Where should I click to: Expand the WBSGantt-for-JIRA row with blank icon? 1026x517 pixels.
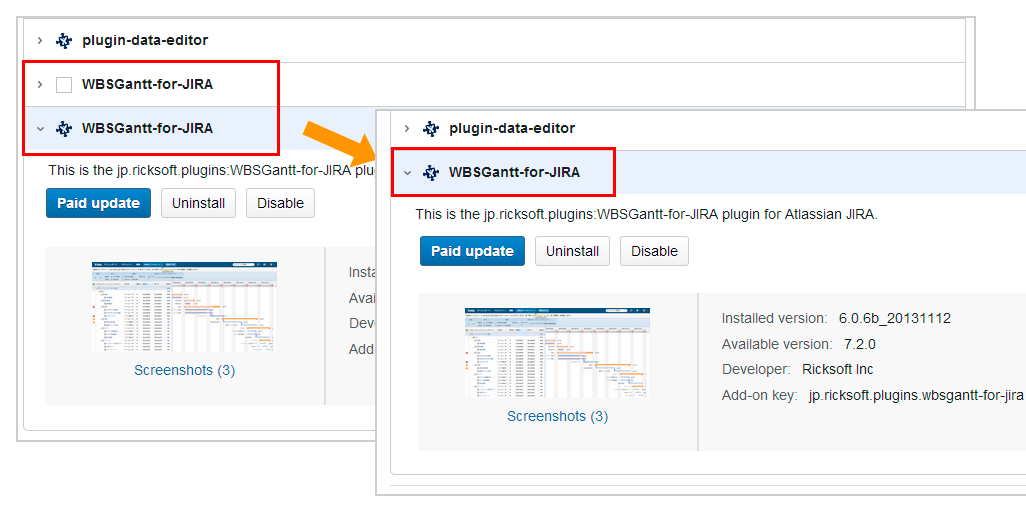click(x=40, y=85)
